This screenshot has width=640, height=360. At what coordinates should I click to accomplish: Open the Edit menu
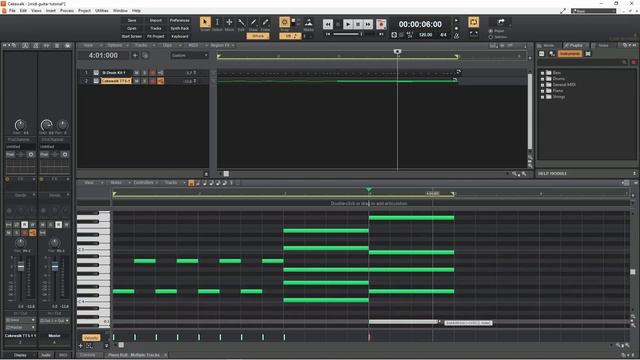click(23, 11)
